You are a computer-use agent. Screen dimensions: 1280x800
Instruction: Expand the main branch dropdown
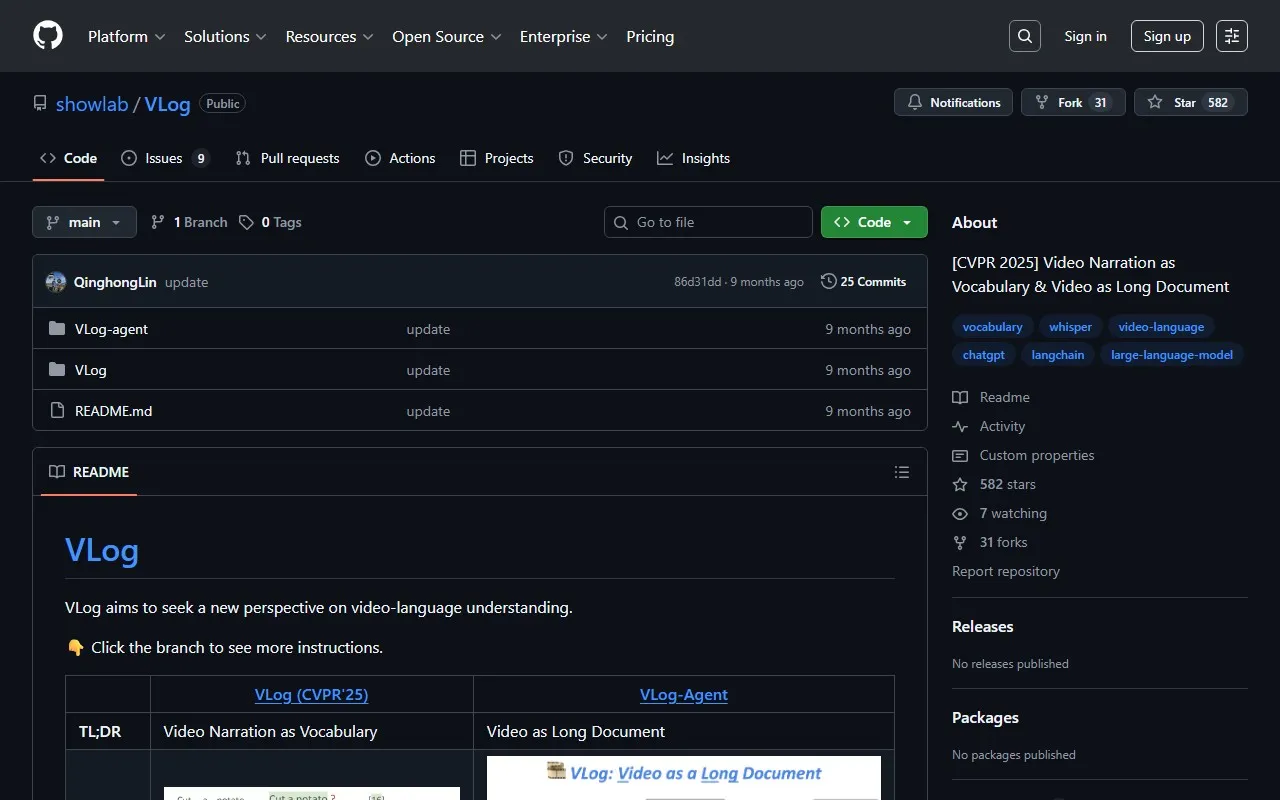[x=84, y=222]
